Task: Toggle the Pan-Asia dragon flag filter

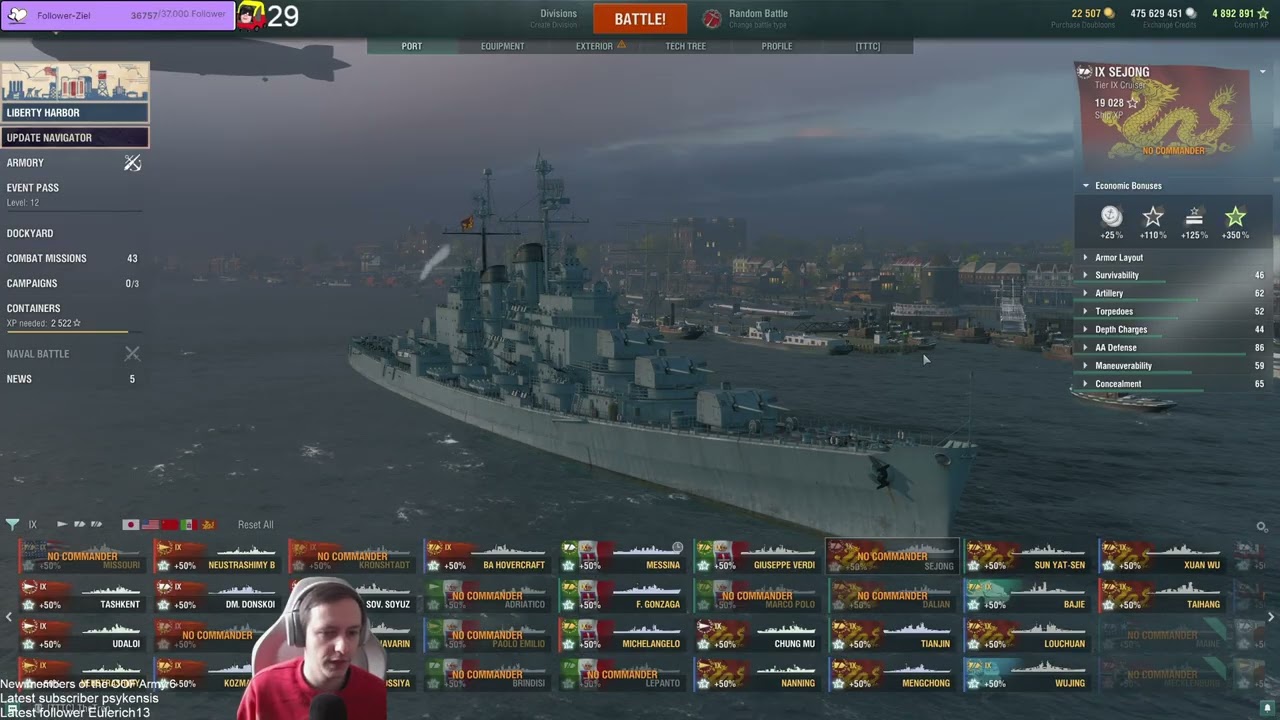Action: click(207, 525)
